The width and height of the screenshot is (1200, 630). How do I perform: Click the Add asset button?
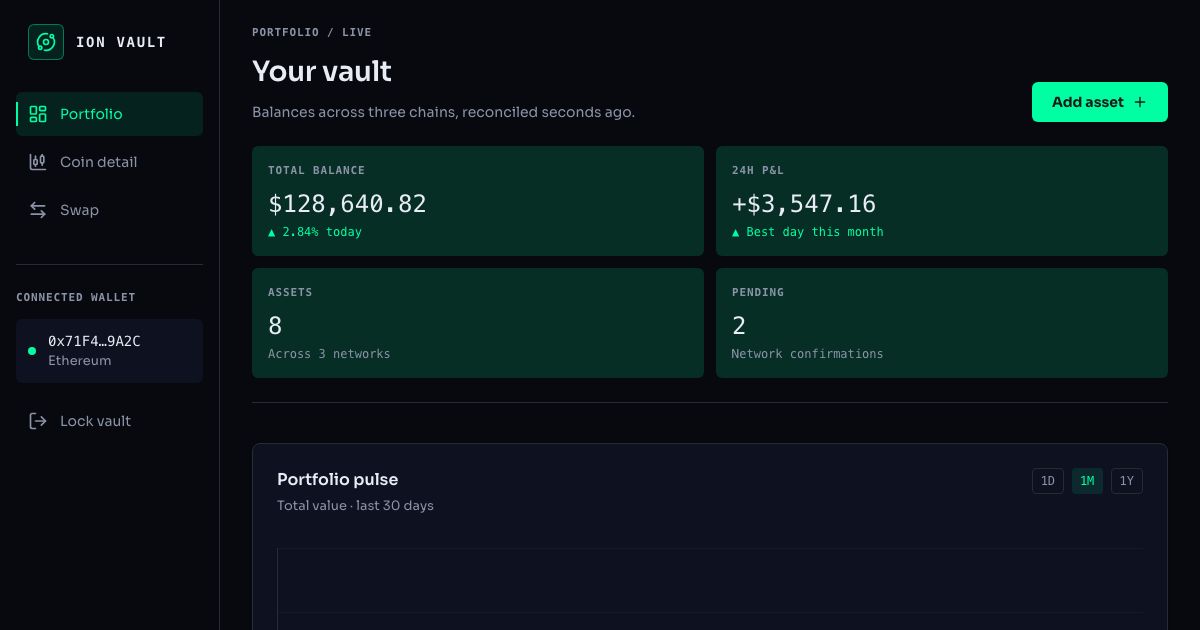tap(1100, 102)
